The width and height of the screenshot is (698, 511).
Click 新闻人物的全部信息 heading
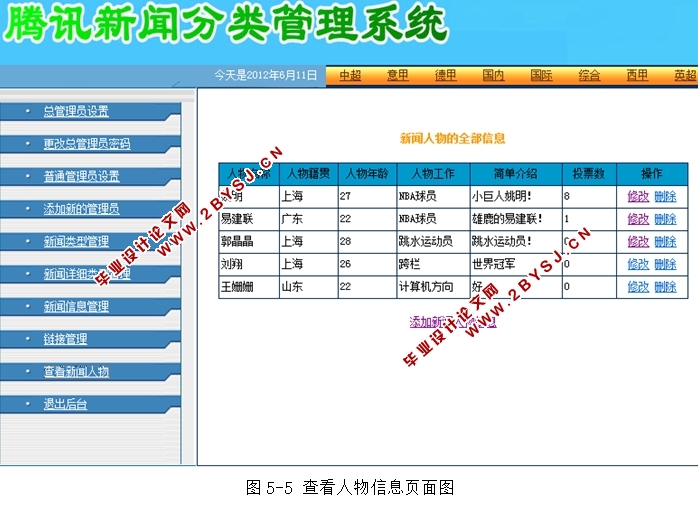[x=453, y=138]
